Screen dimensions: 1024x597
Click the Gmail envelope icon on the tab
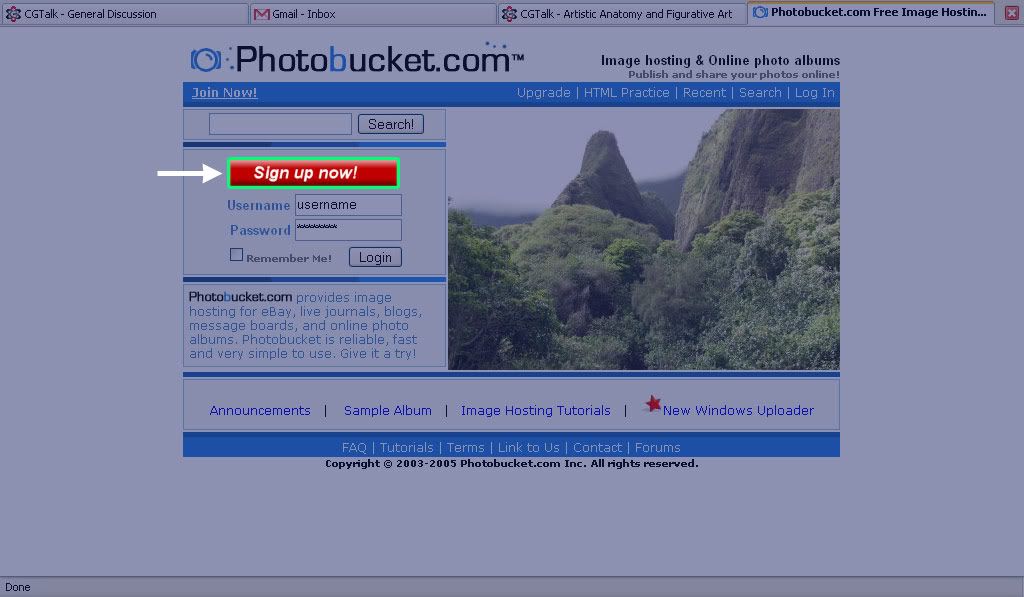[261, 14]
